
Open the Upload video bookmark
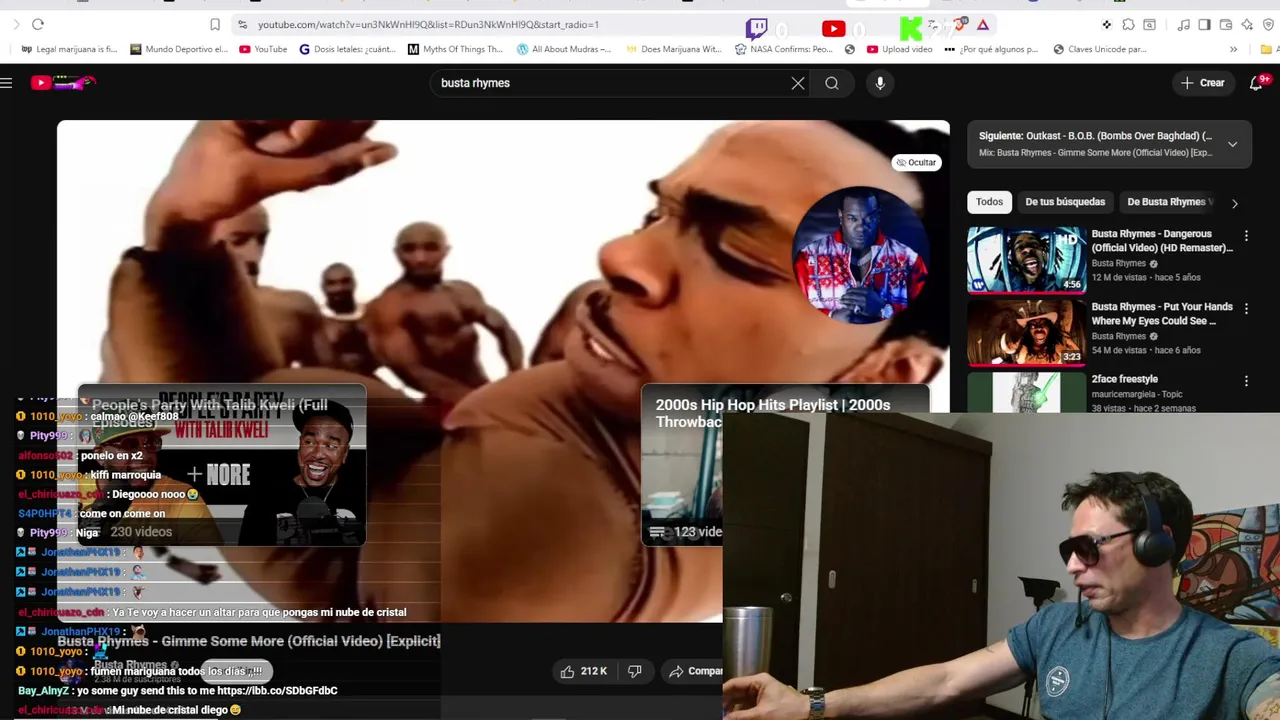[x=899, y=49]
